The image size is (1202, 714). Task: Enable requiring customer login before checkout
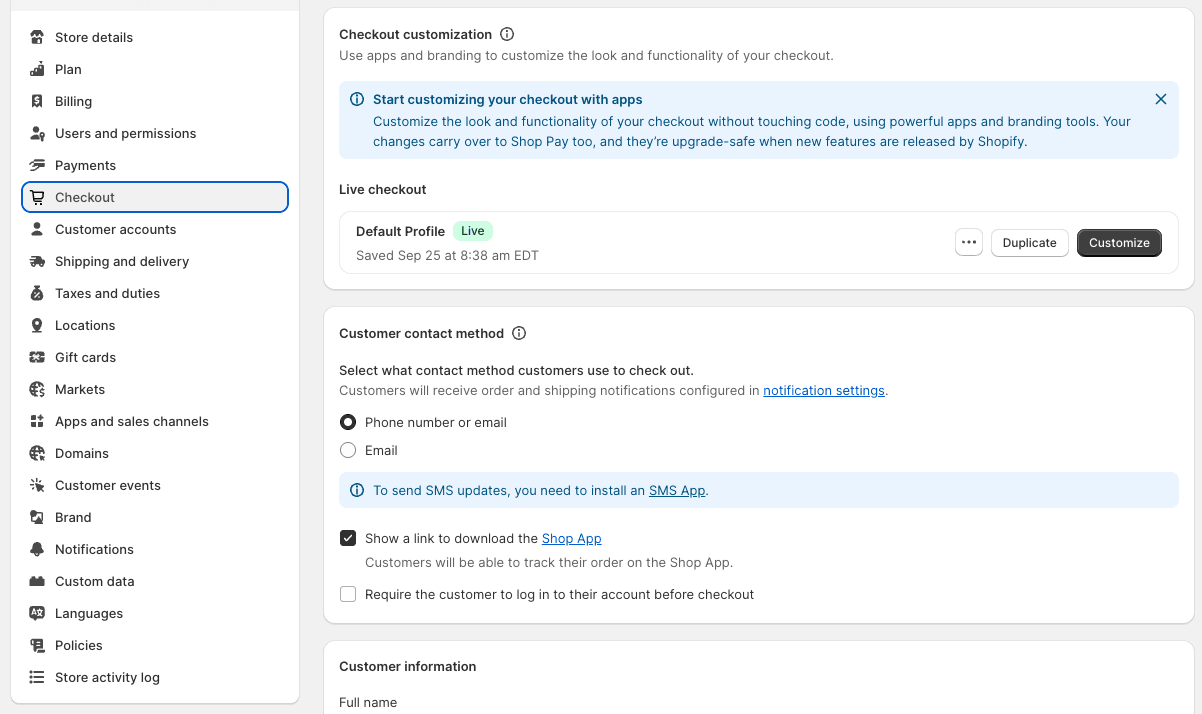tap(347, 594)
